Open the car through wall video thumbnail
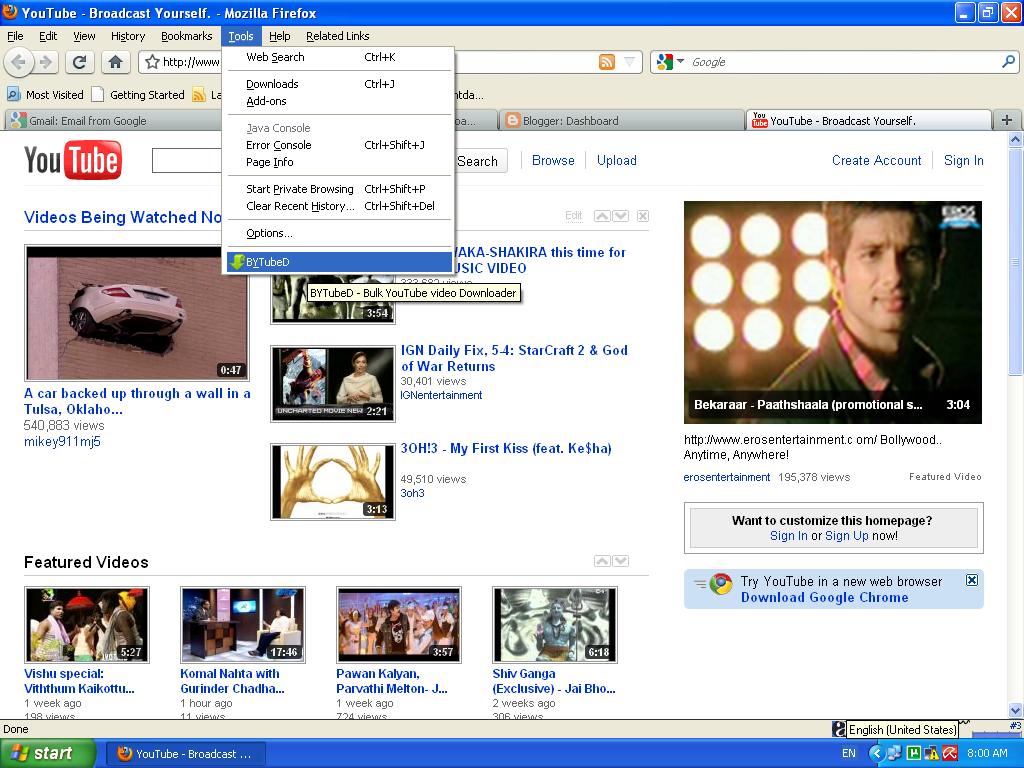 [136, 313]
